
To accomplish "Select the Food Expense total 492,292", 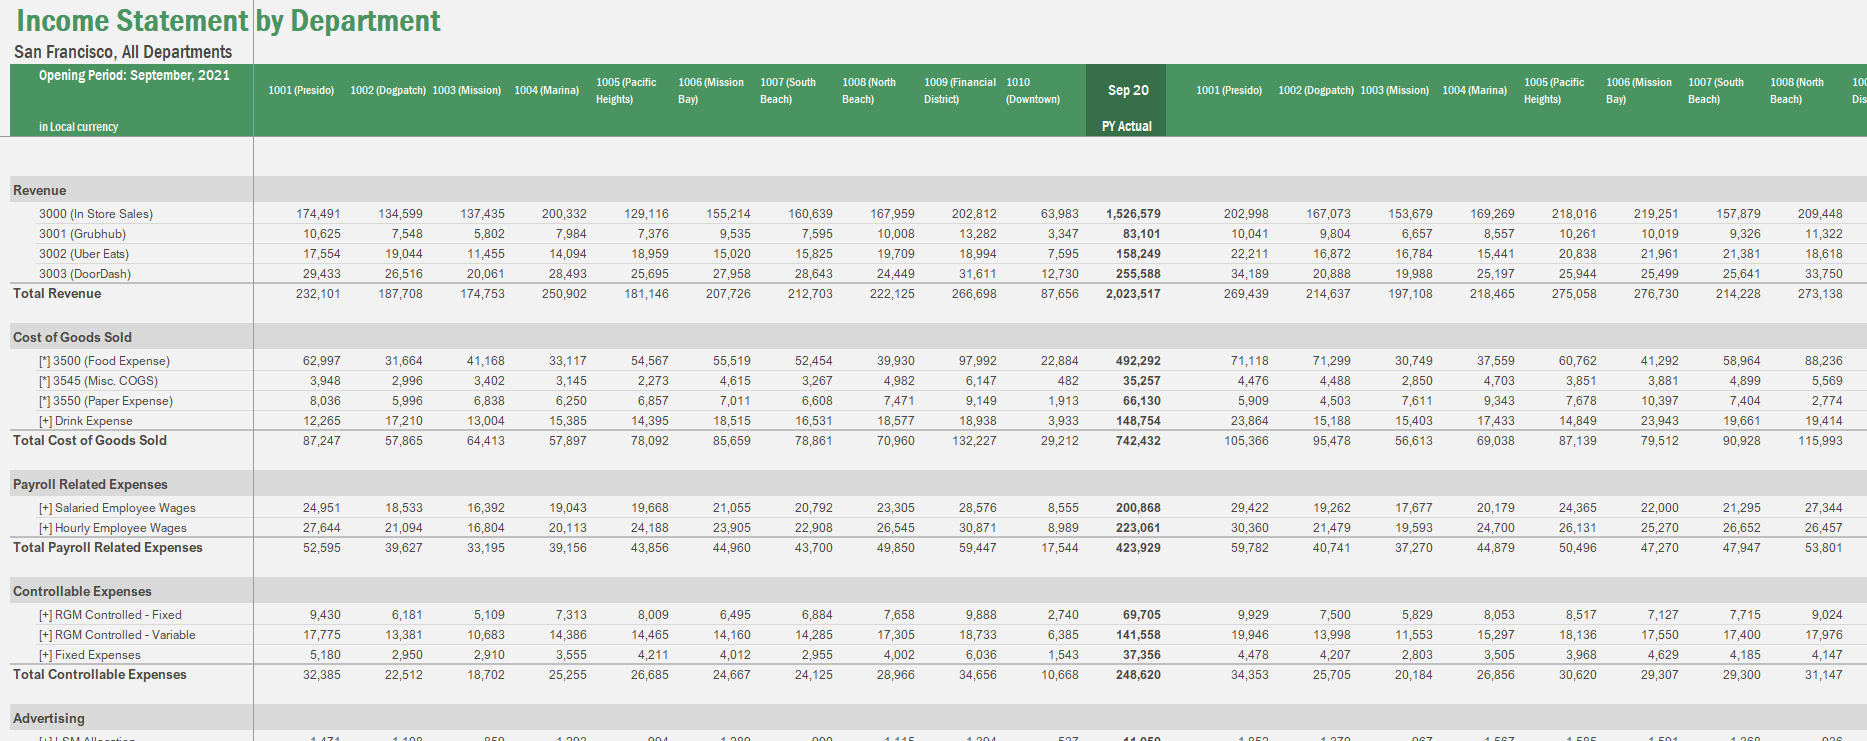I will (x=1138, y=361).
